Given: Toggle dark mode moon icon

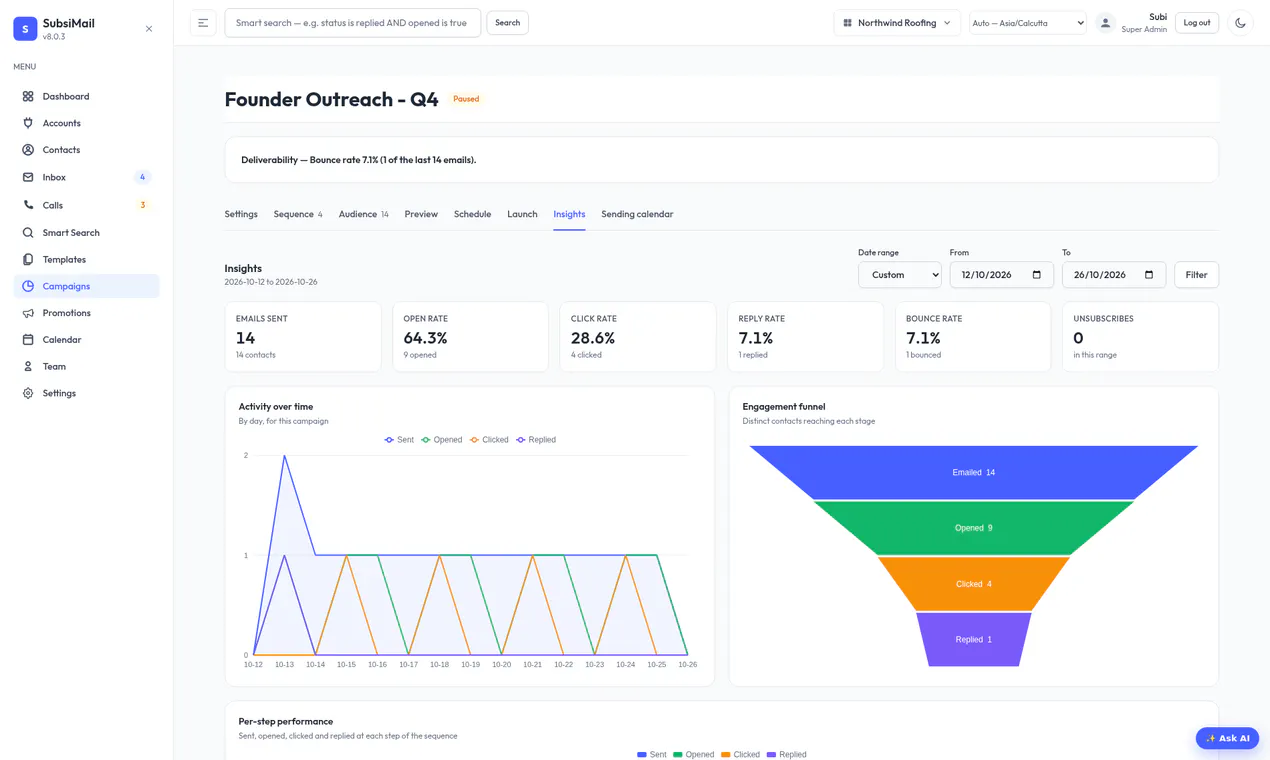Looking at the screenshot, I should [1240, 23].
